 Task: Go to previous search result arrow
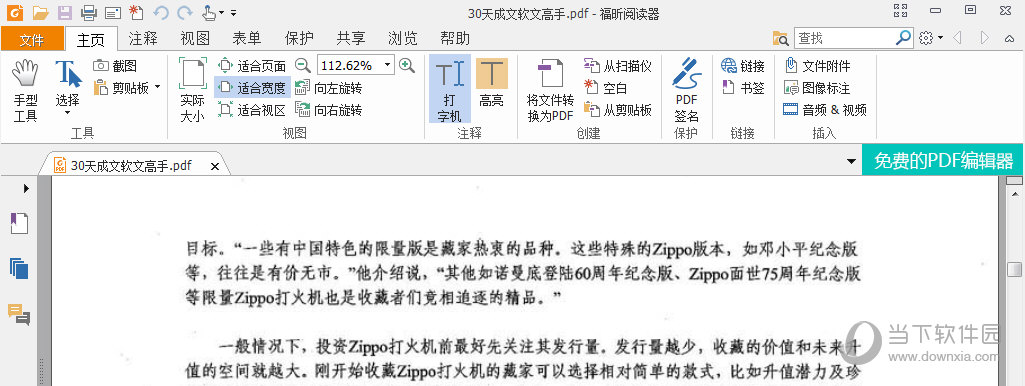point(958,38)
